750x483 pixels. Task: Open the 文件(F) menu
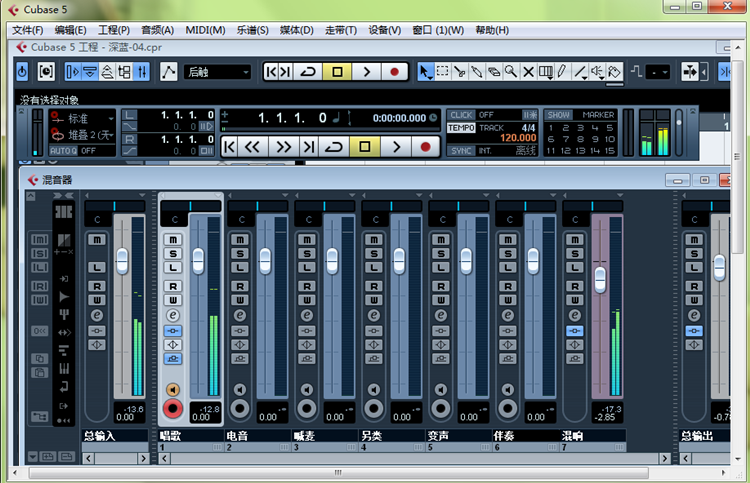click(x=27, y=30)
